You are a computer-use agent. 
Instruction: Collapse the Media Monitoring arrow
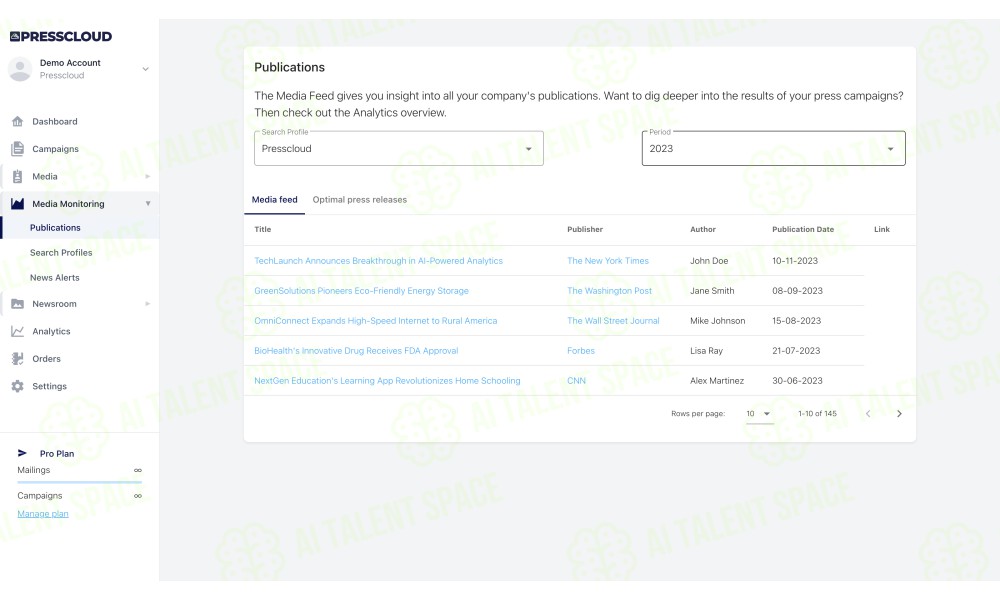(148, 203)
